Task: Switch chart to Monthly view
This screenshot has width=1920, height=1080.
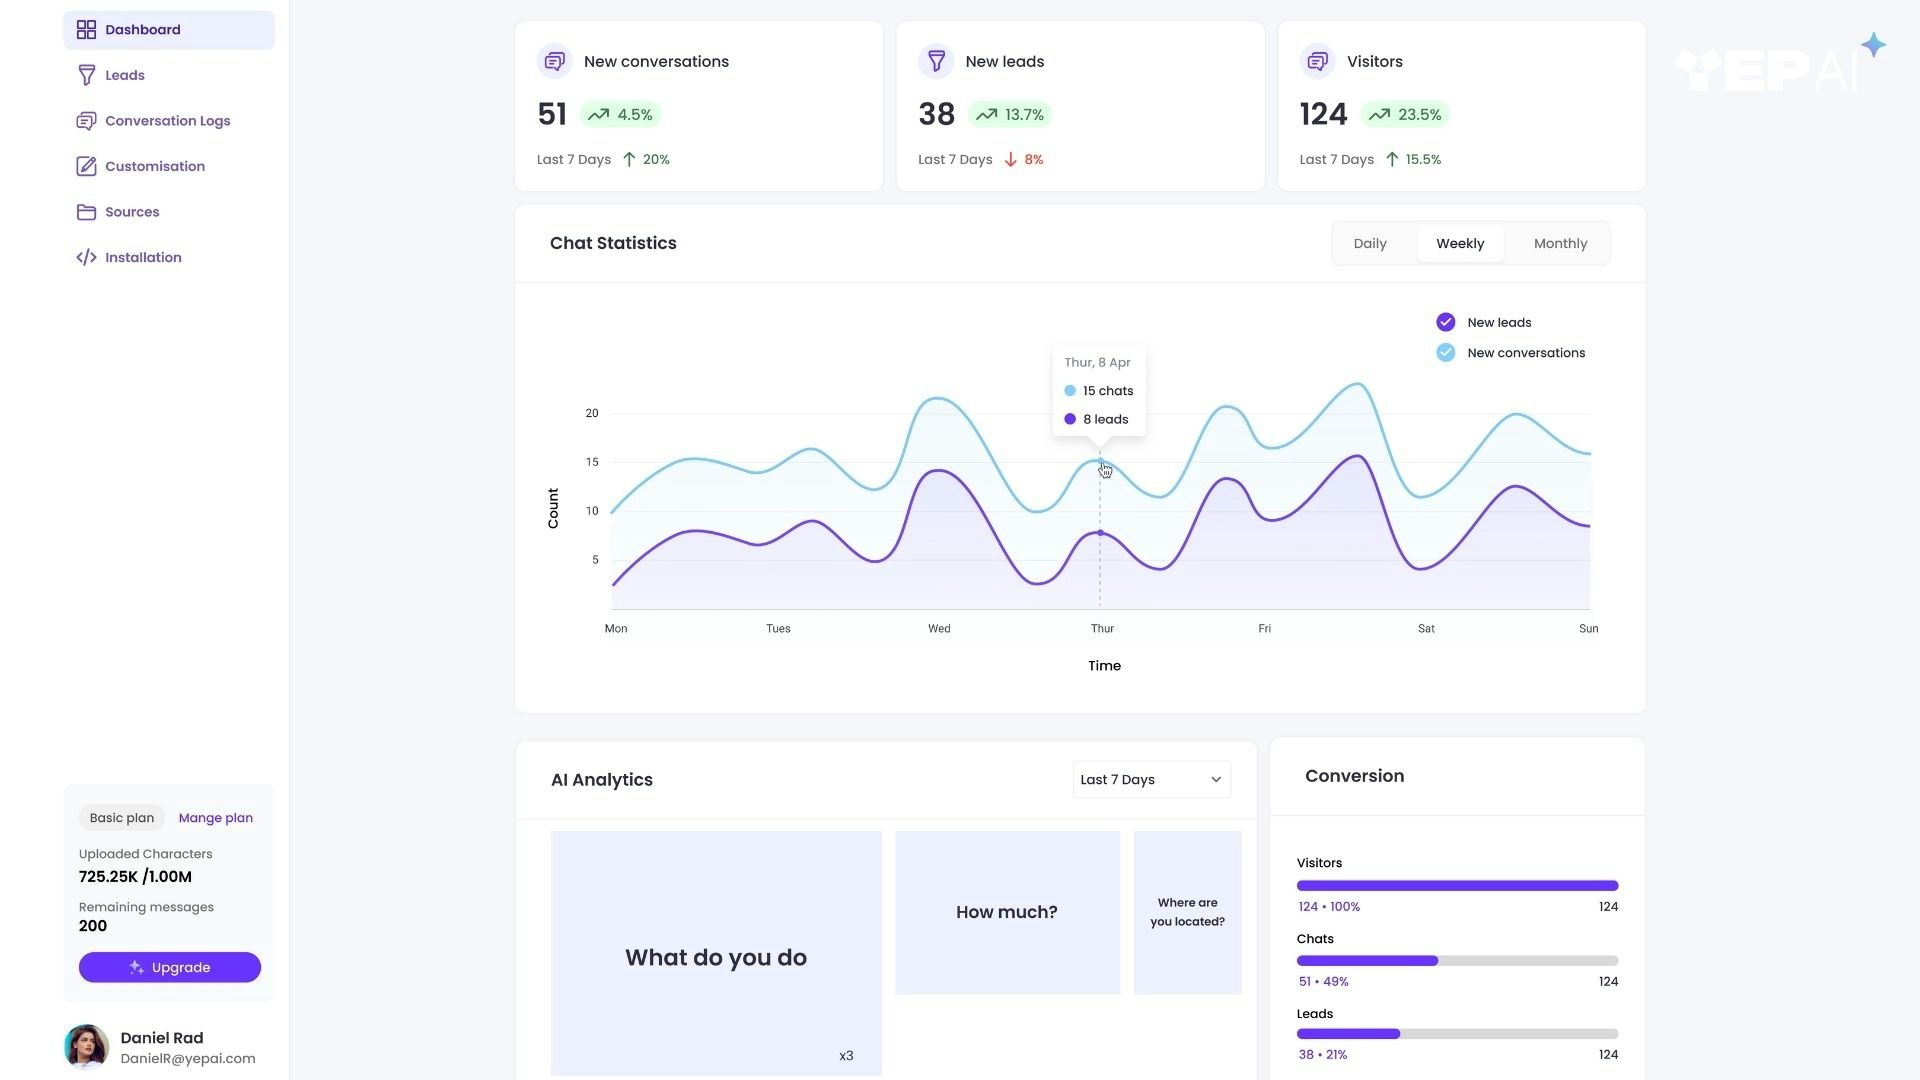Action: coord(1560,243)
